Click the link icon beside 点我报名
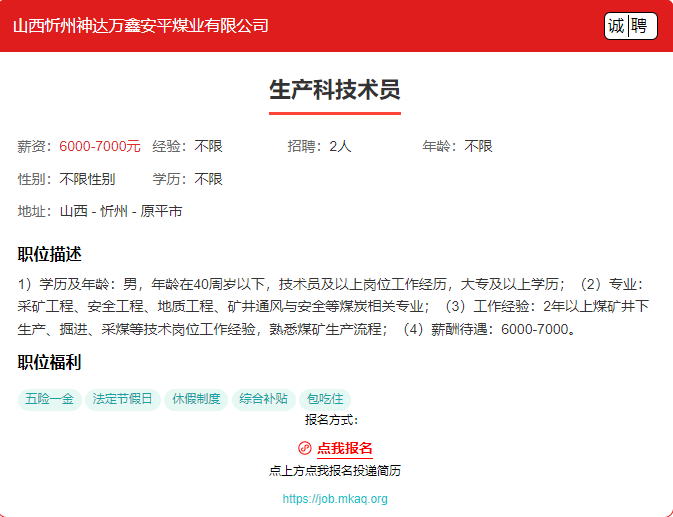This screenshot has width=673, height=517. pyautogui.click(x=304, y=448)
